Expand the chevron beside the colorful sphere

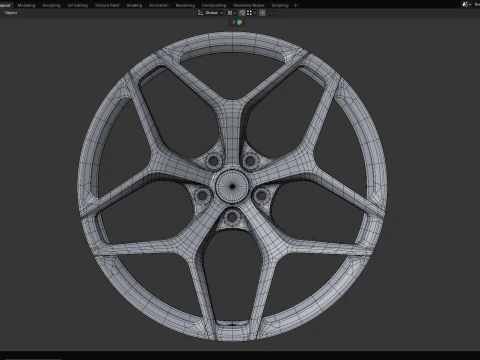click(x=234, y=22)
